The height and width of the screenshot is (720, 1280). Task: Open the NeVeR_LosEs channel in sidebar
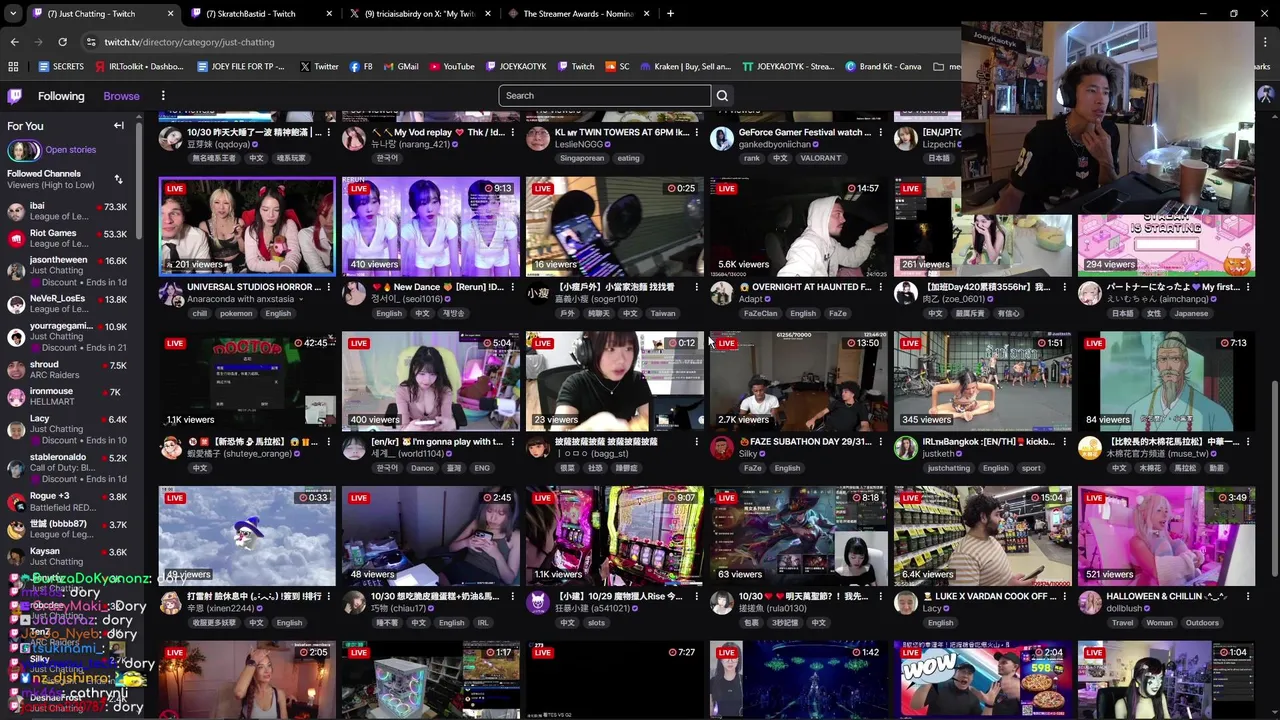point(66,304)
